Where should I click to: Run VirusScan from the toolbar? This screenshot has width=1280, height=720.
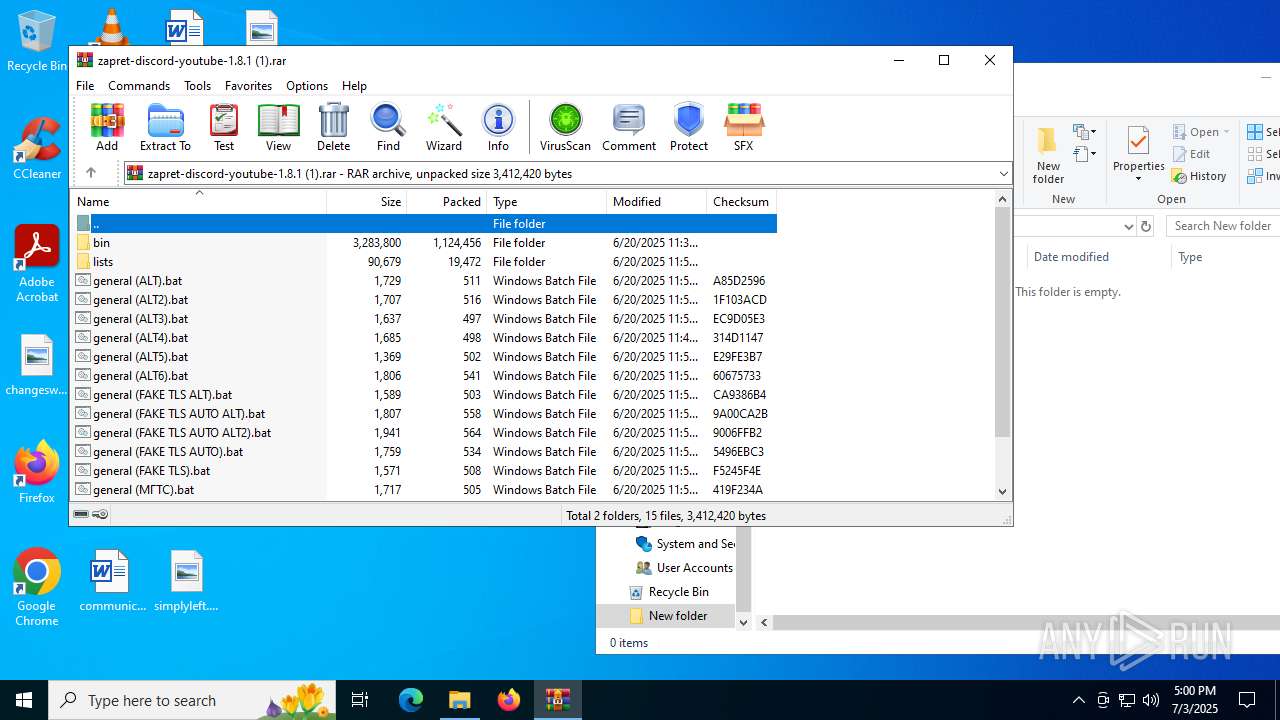click(565, 127)
